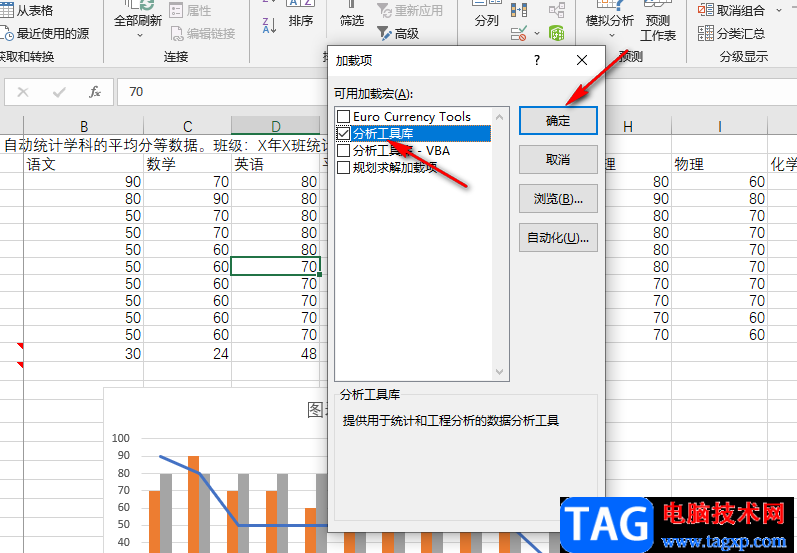Select Euro Currency Tools list item label
797x553 pixels.
pyautogui.click(x=412, y=116)
